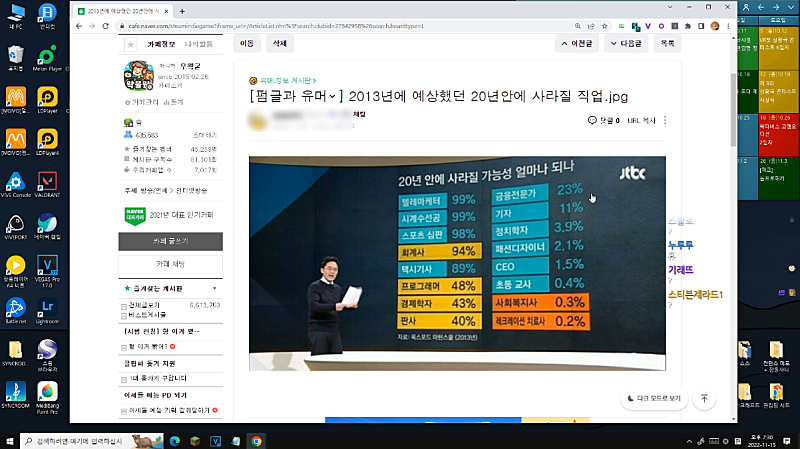Go to previous post 이전글
Viewport: 800px width, 449px height.
(577, 44)
